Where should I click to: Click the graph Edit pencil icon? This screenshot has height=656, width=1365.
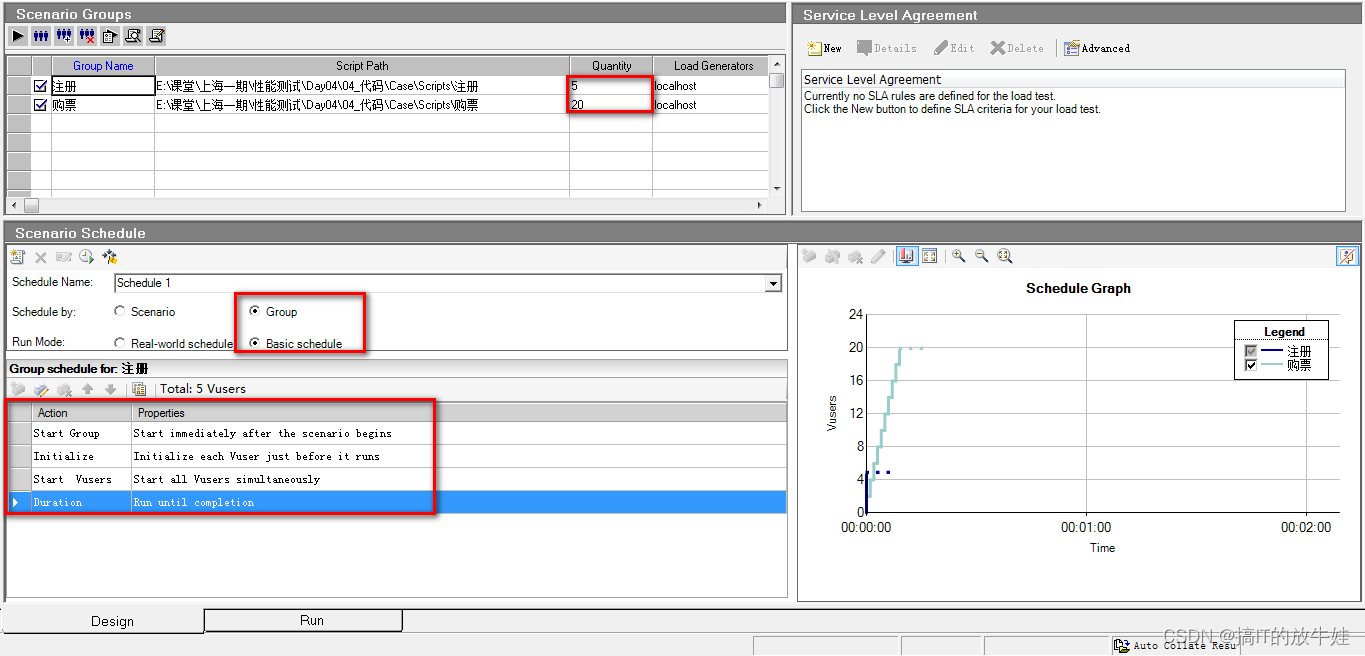point(878,256)
